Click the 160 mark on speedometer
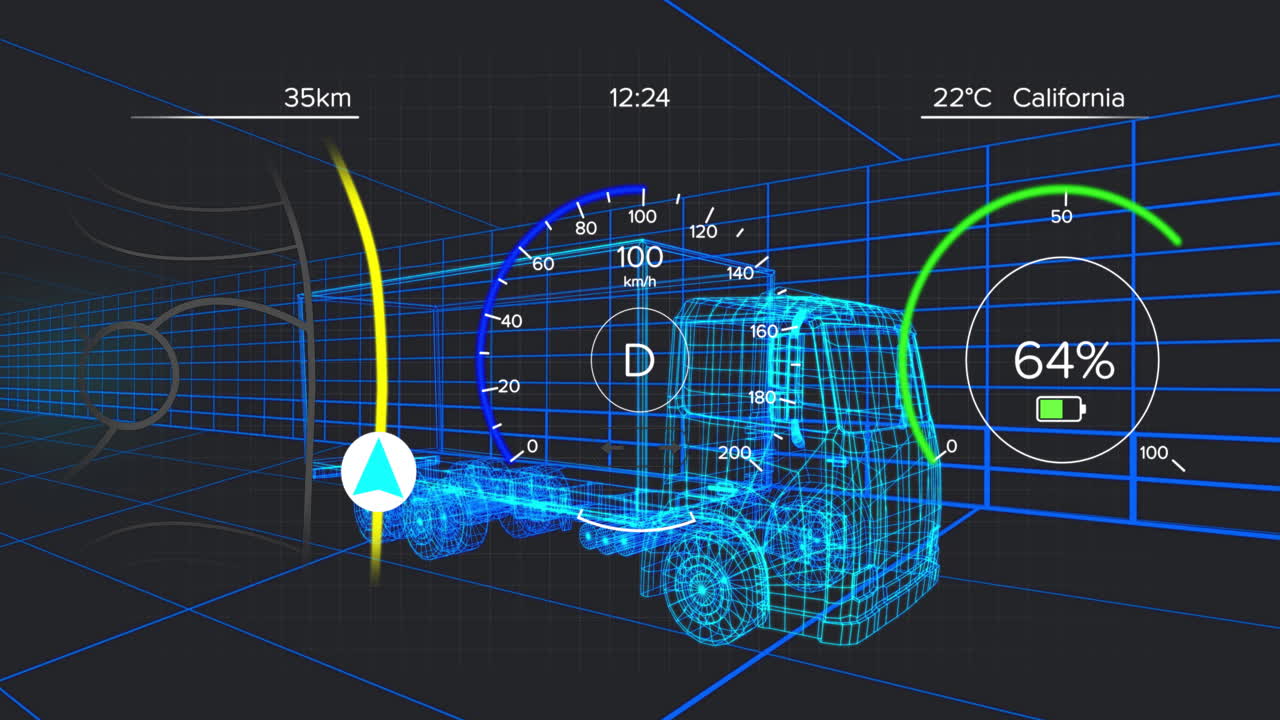This screenshot has width=1280, height=720. 763,331
